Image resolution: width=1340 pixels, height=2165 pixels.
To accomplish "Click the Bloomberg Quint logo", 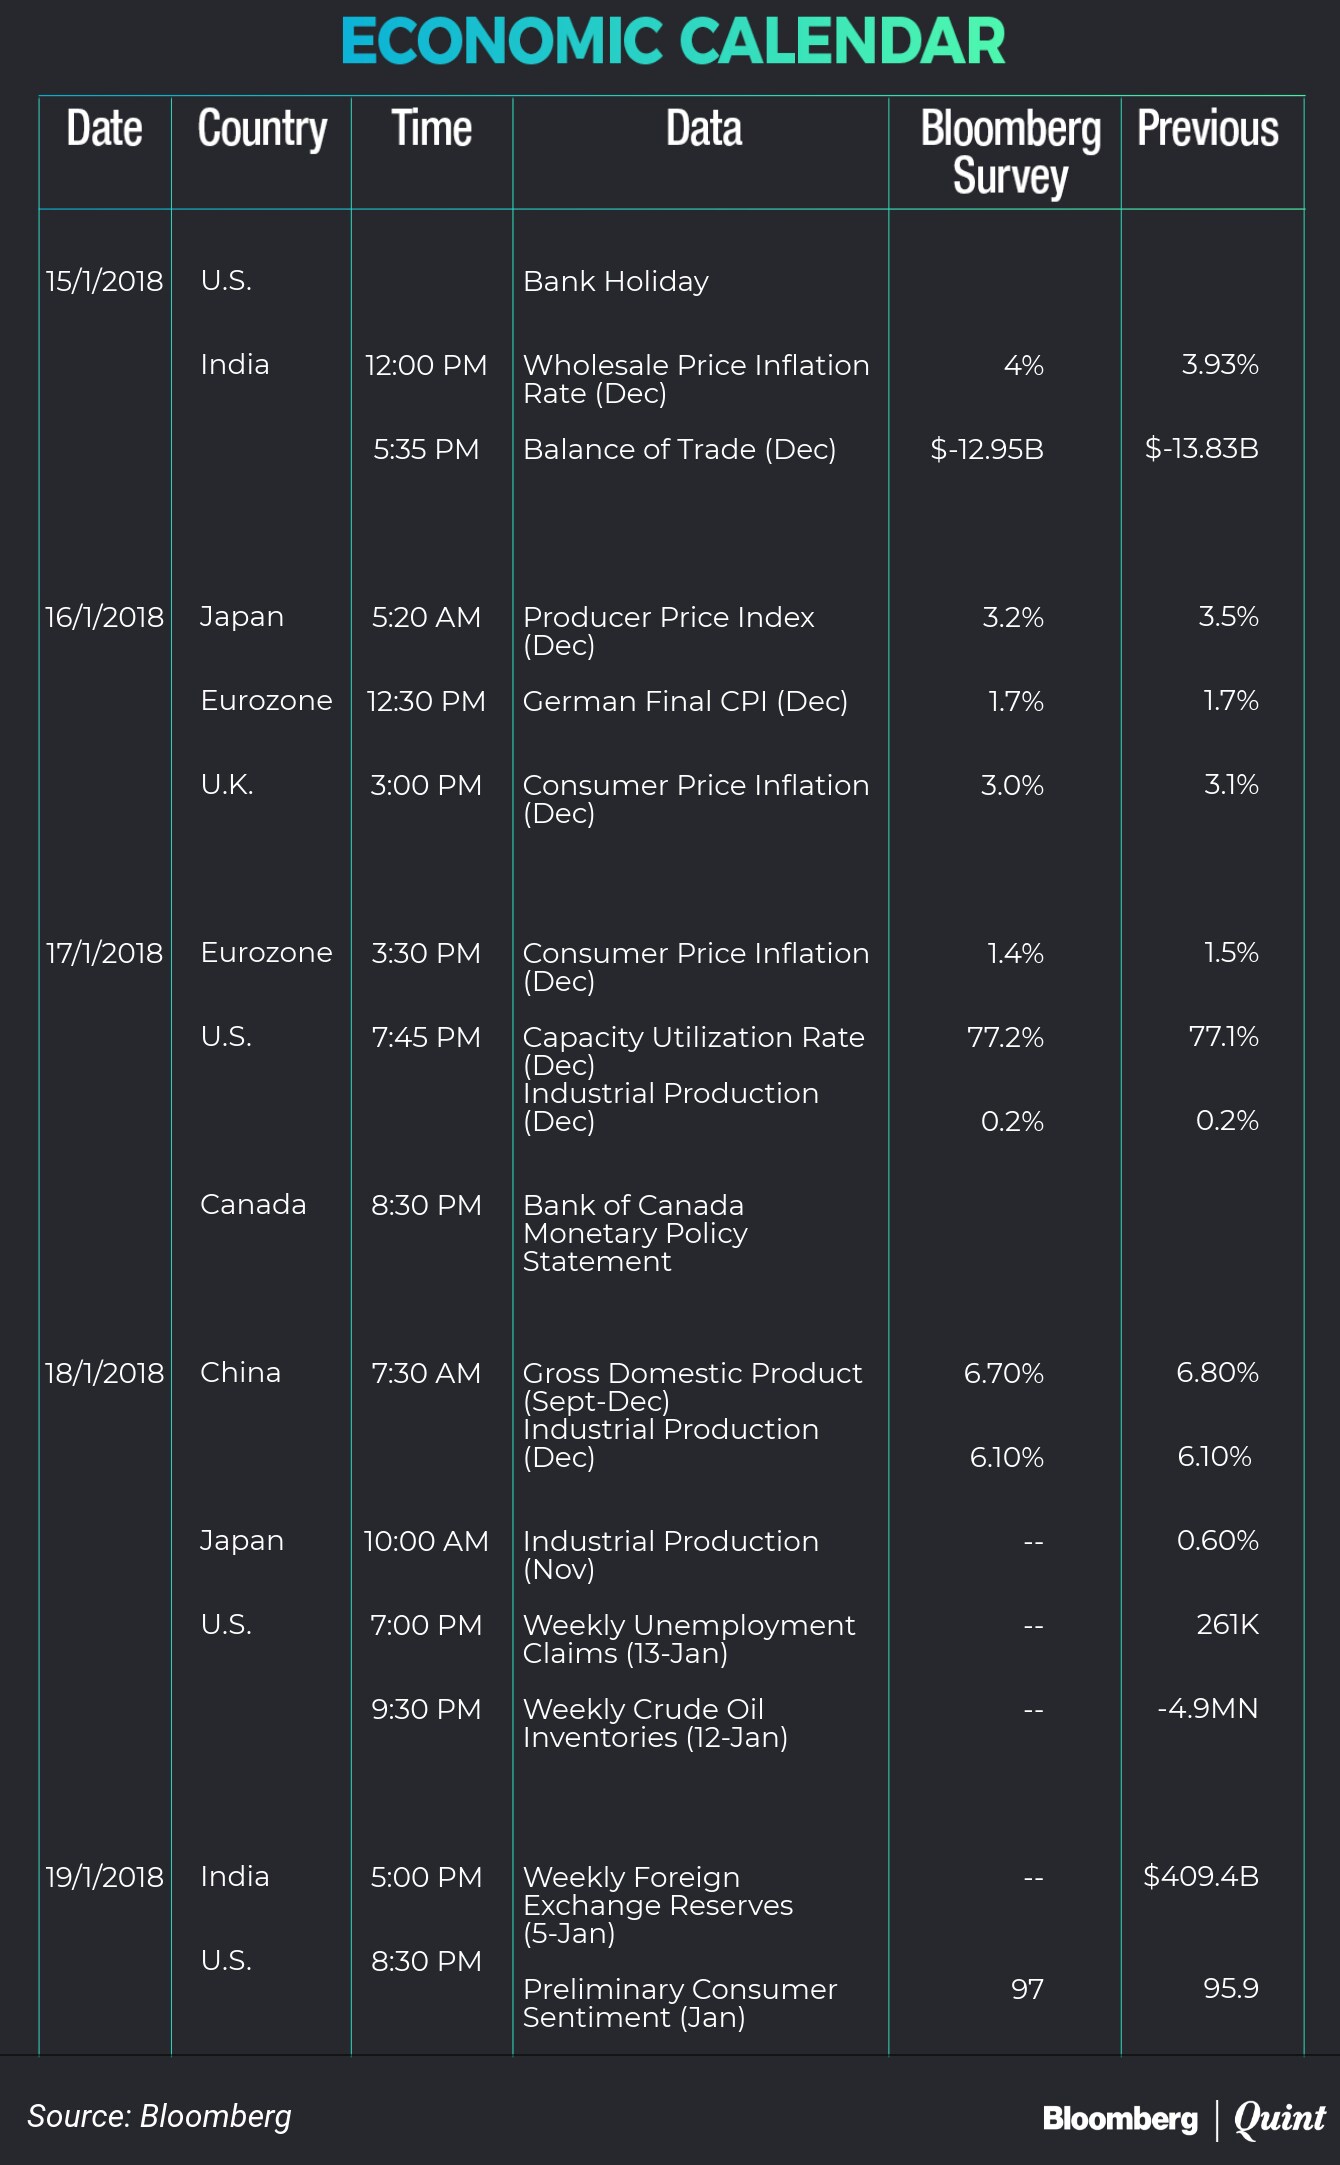I will click(1184, 2118).
